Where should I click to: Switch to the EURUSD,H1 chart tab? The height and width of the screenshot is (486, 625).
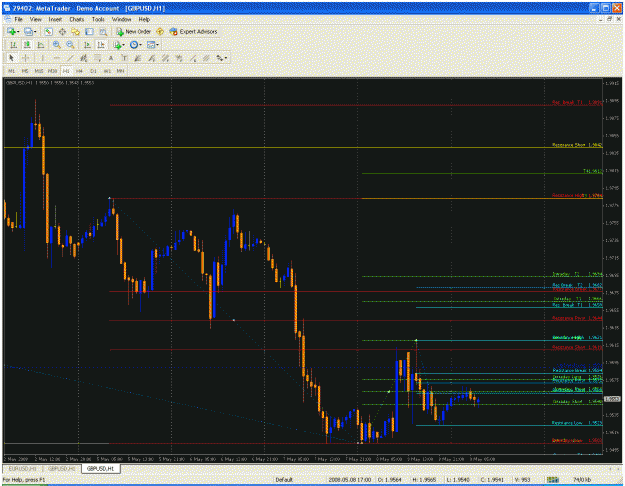coord(23,469)
